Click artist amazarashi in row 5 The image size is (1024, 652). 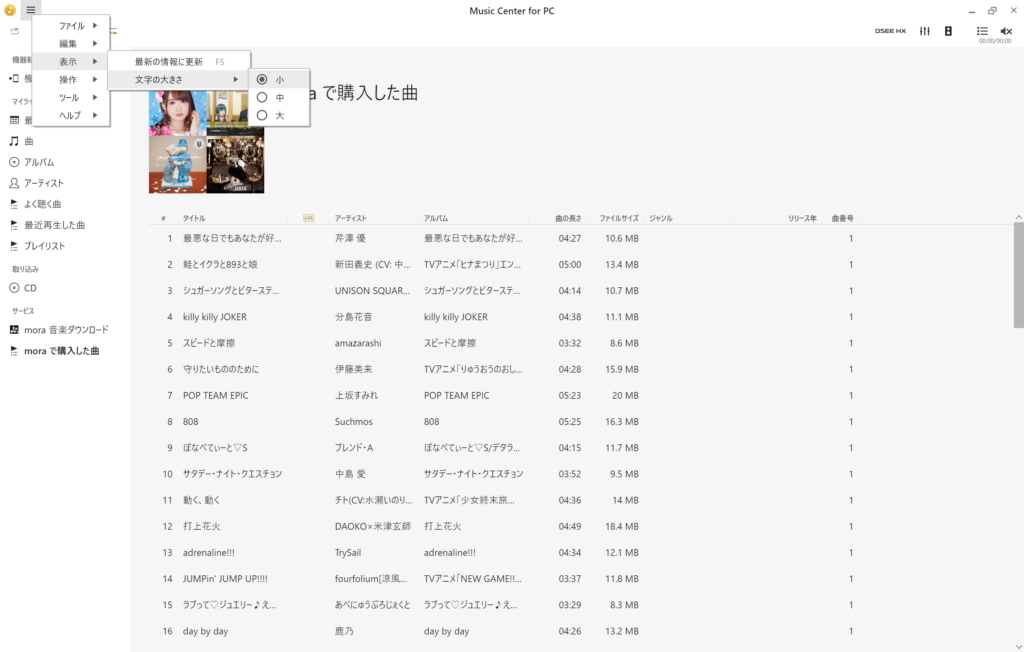[x=358, y=343]
